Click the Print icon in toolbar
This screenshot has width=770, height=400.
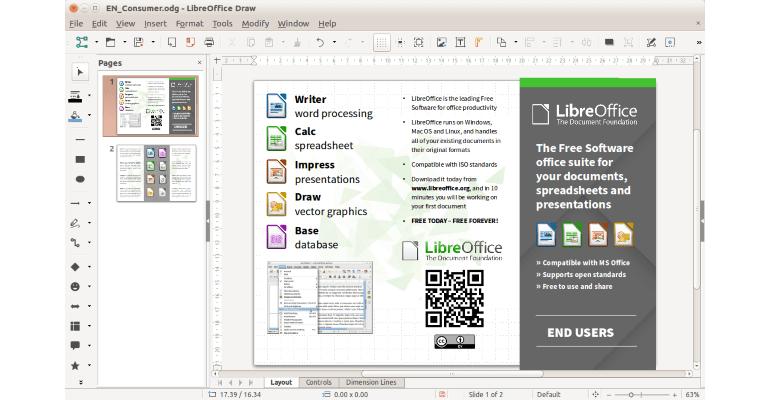click(209, 42)
